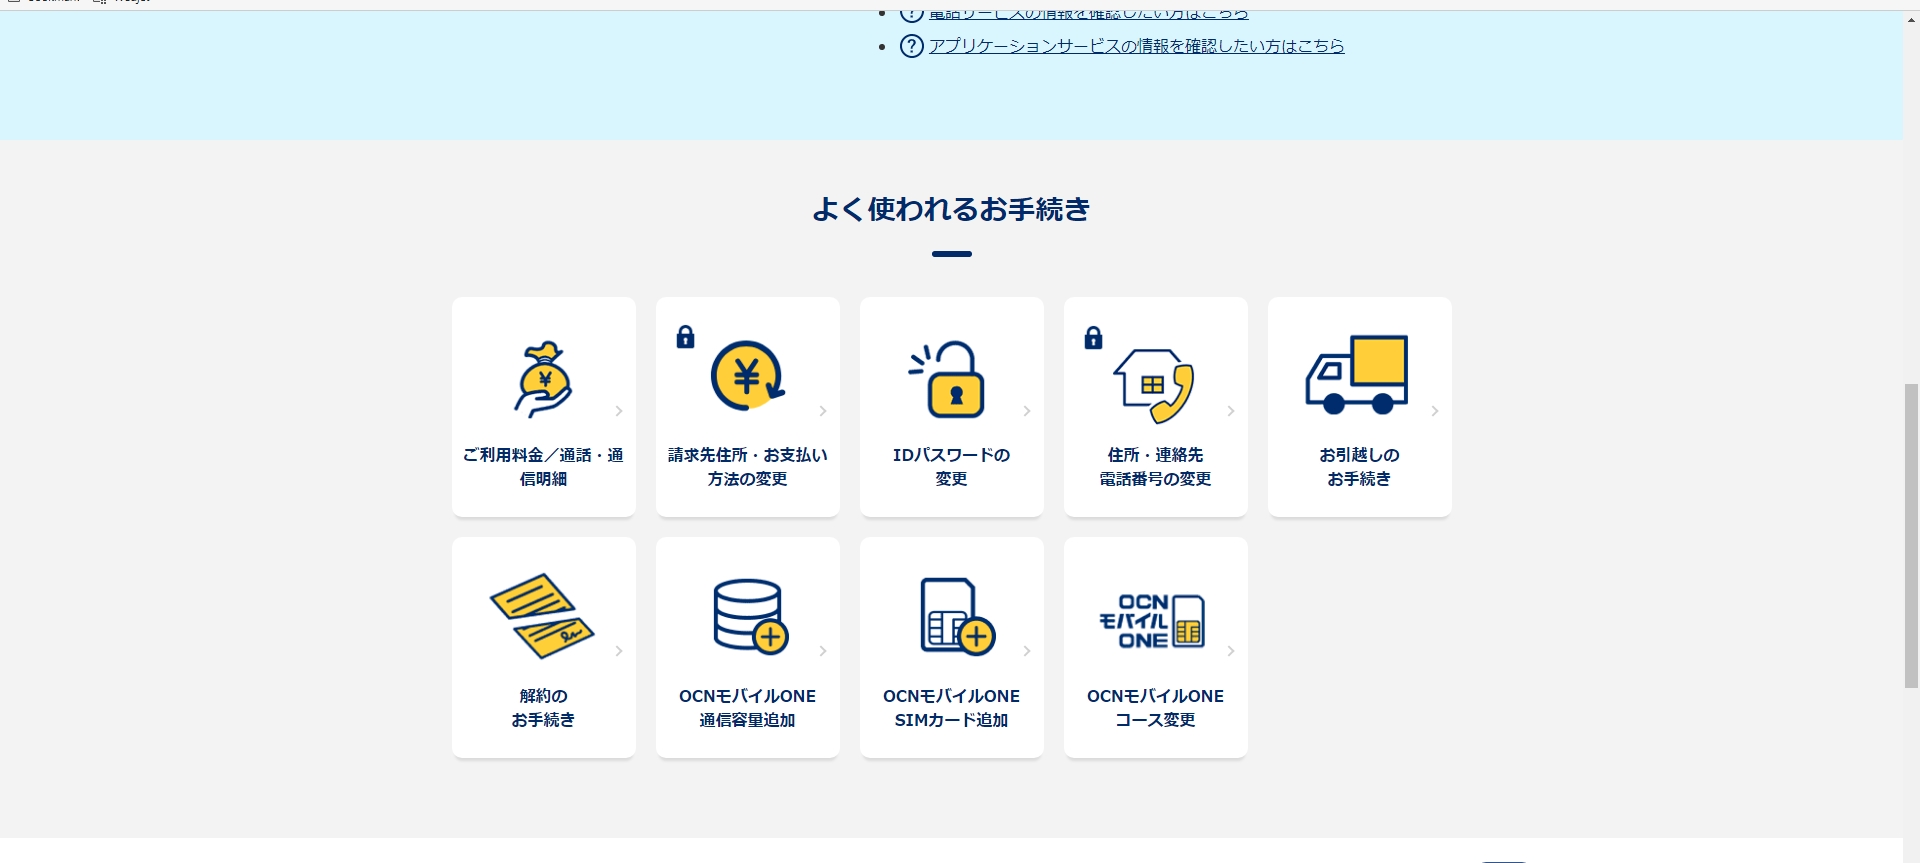
Task: Open 住所・連絡先電話番号の変更 label
Action: click(1155, 467)
